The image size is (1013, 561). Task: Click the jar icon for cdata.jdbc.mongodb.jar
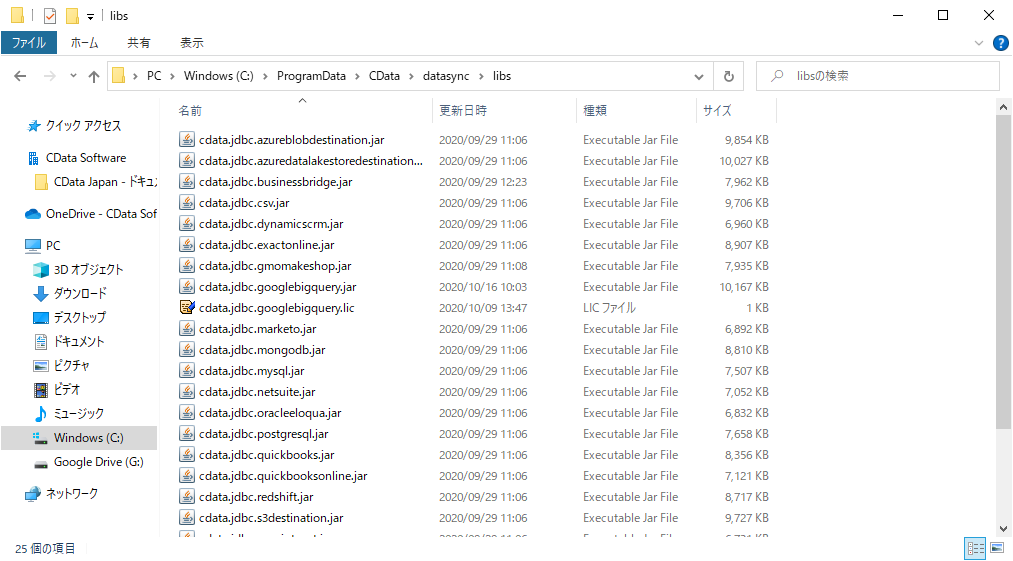(187, 350)
